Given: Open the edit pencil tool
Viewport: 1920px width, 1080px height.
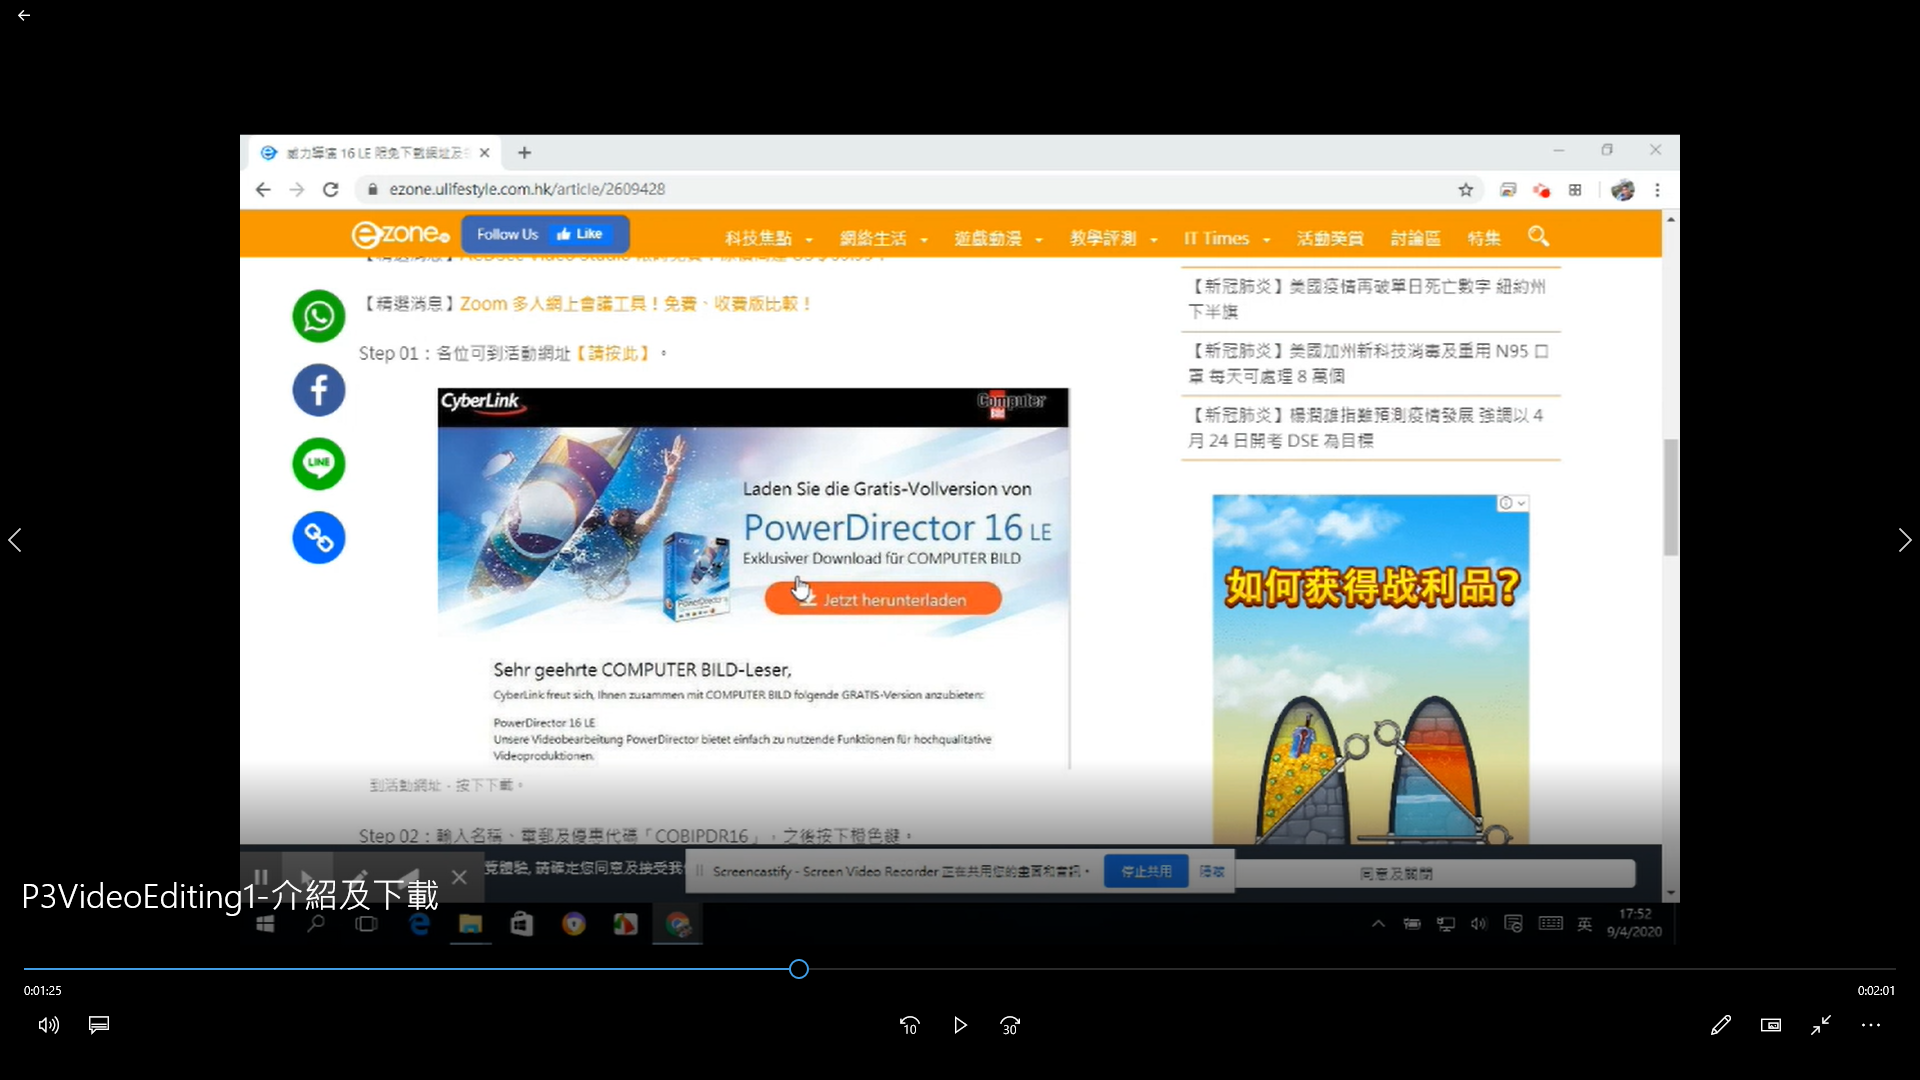Looking at the screenshot, I should pyautogui.click(x=1720, y=1025).
